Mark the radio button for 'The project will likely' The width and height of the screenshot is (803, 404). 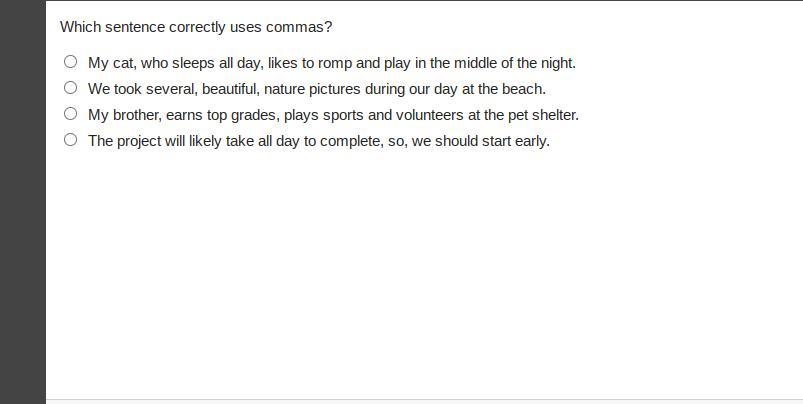point(70,140)
